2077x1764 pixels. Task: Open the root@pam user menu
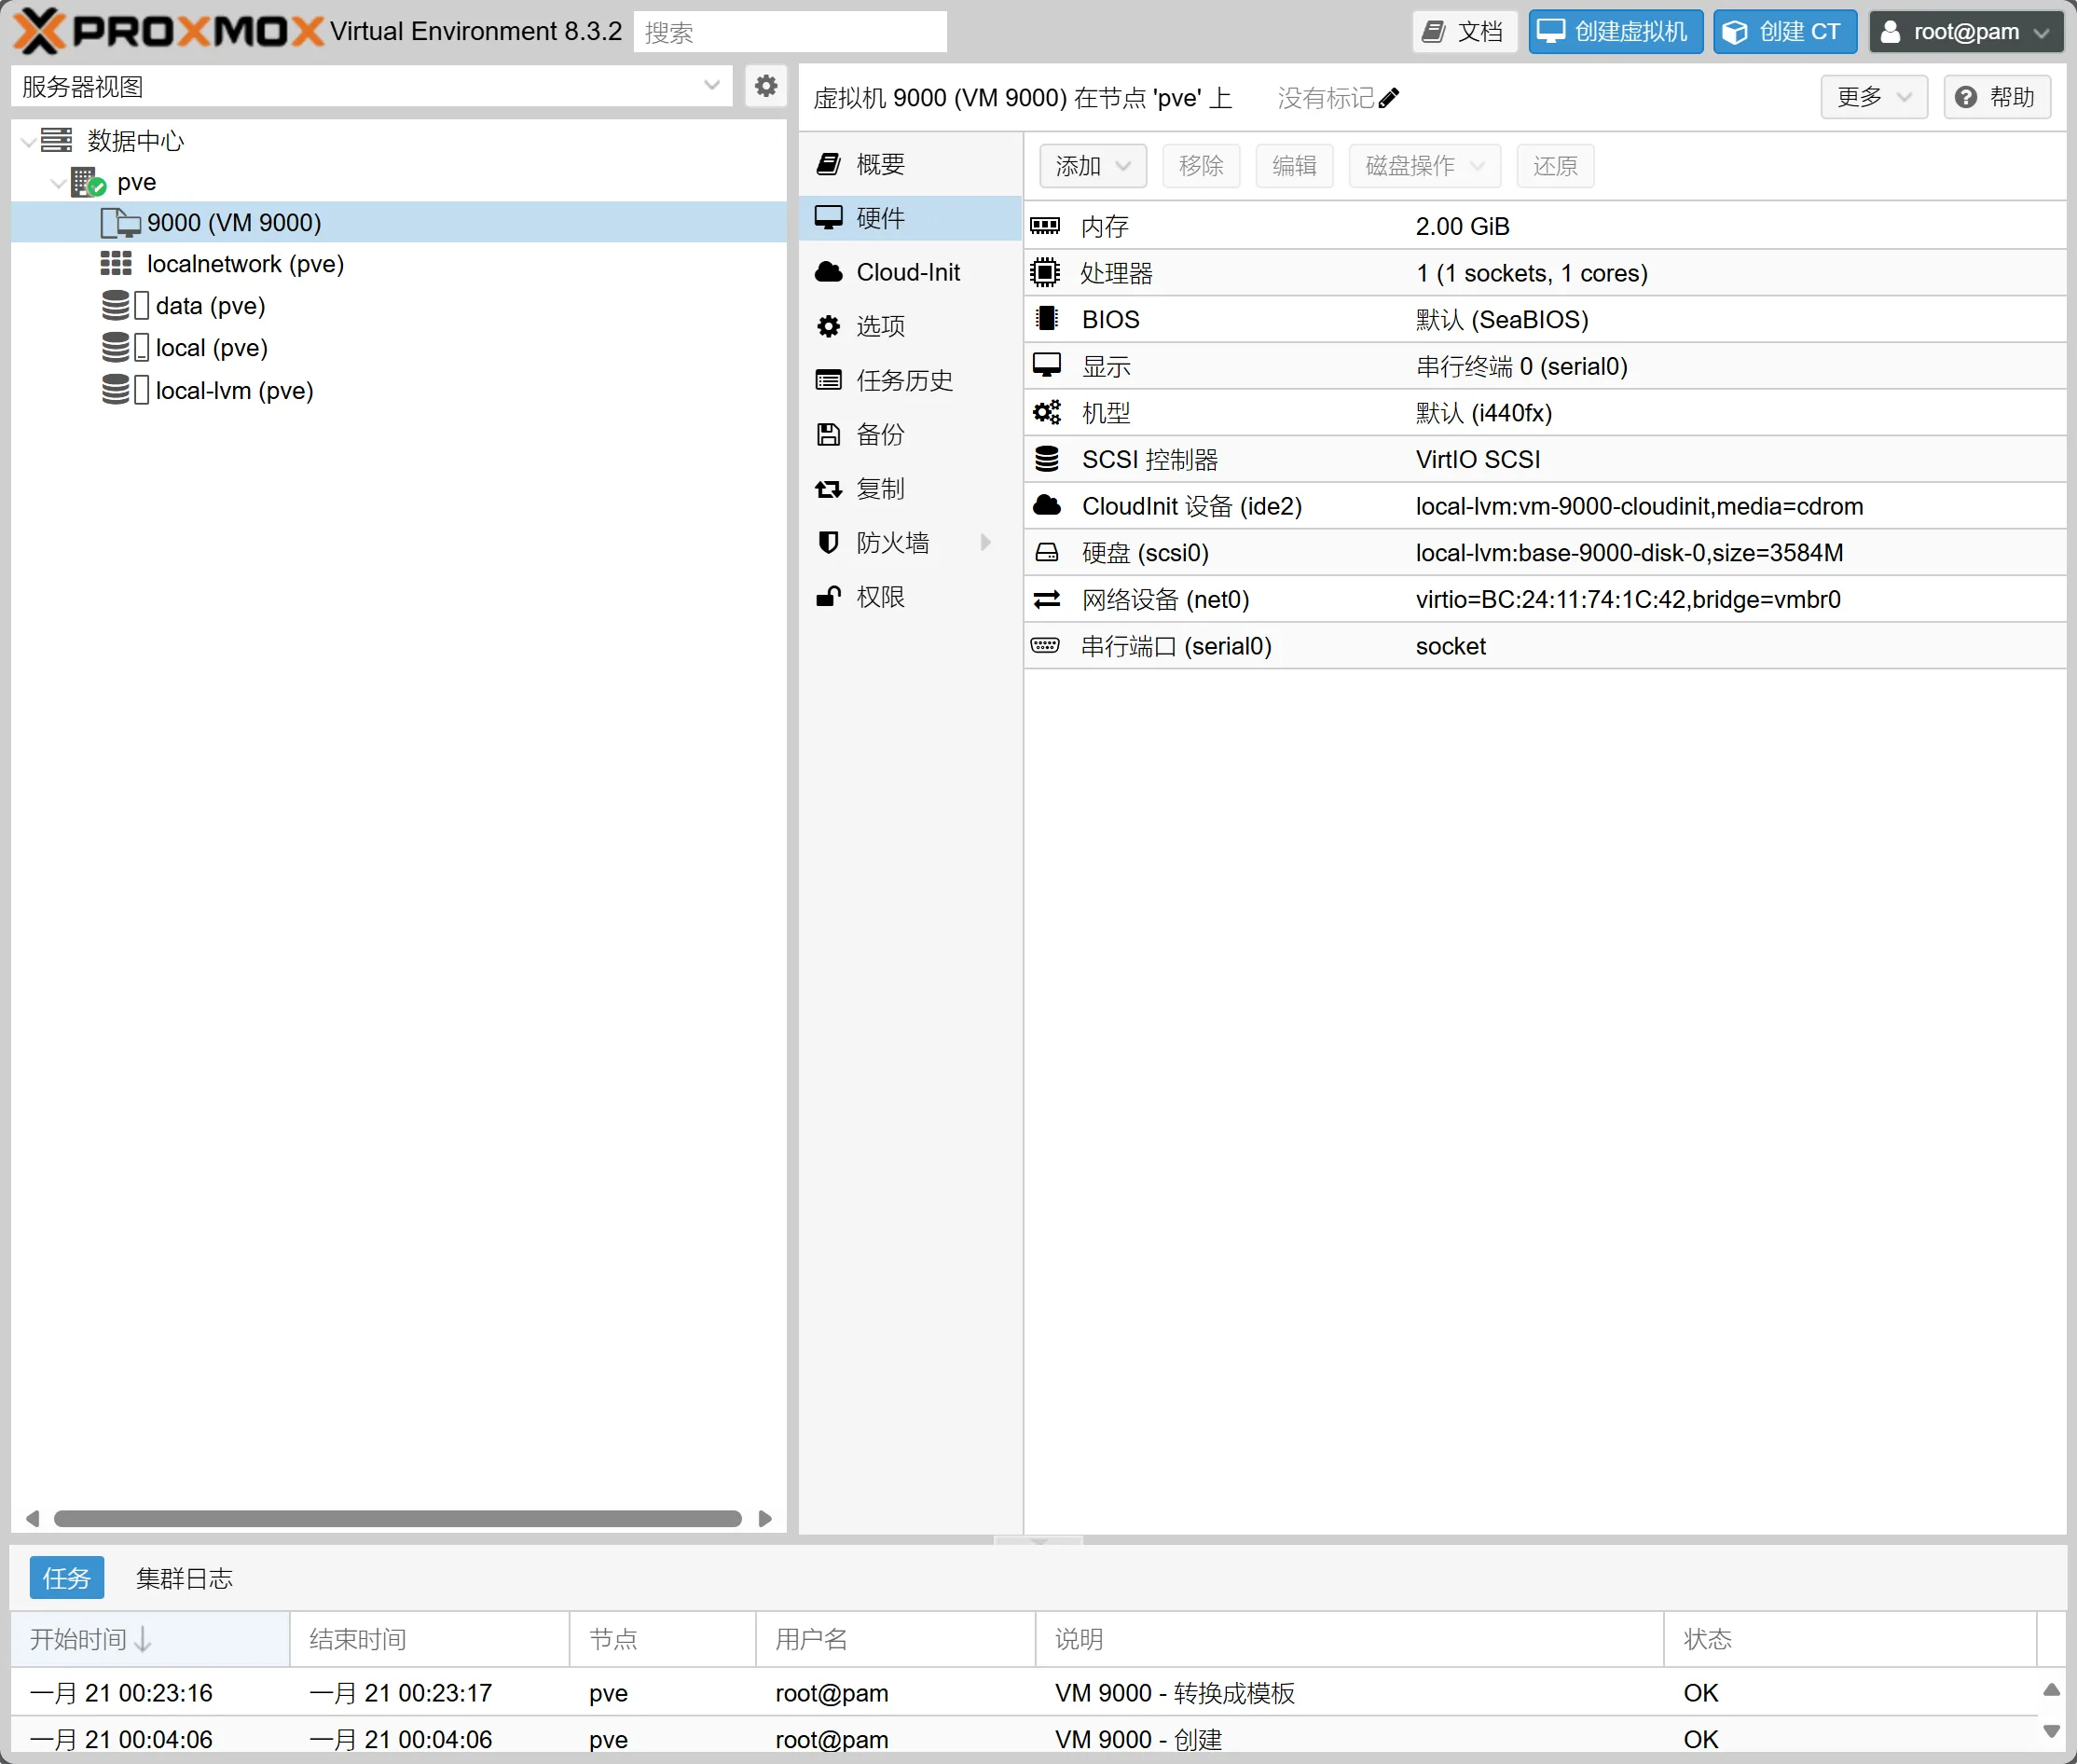pyautogui.click(x=1965, y=32)
